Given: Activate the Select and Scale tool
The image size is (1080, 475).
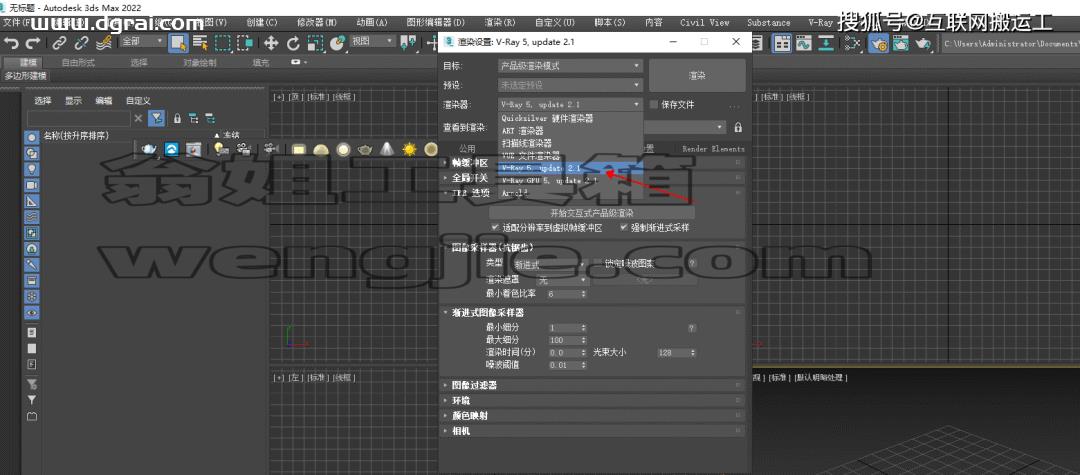Looking at the screenshot, I should click(315, 43).
